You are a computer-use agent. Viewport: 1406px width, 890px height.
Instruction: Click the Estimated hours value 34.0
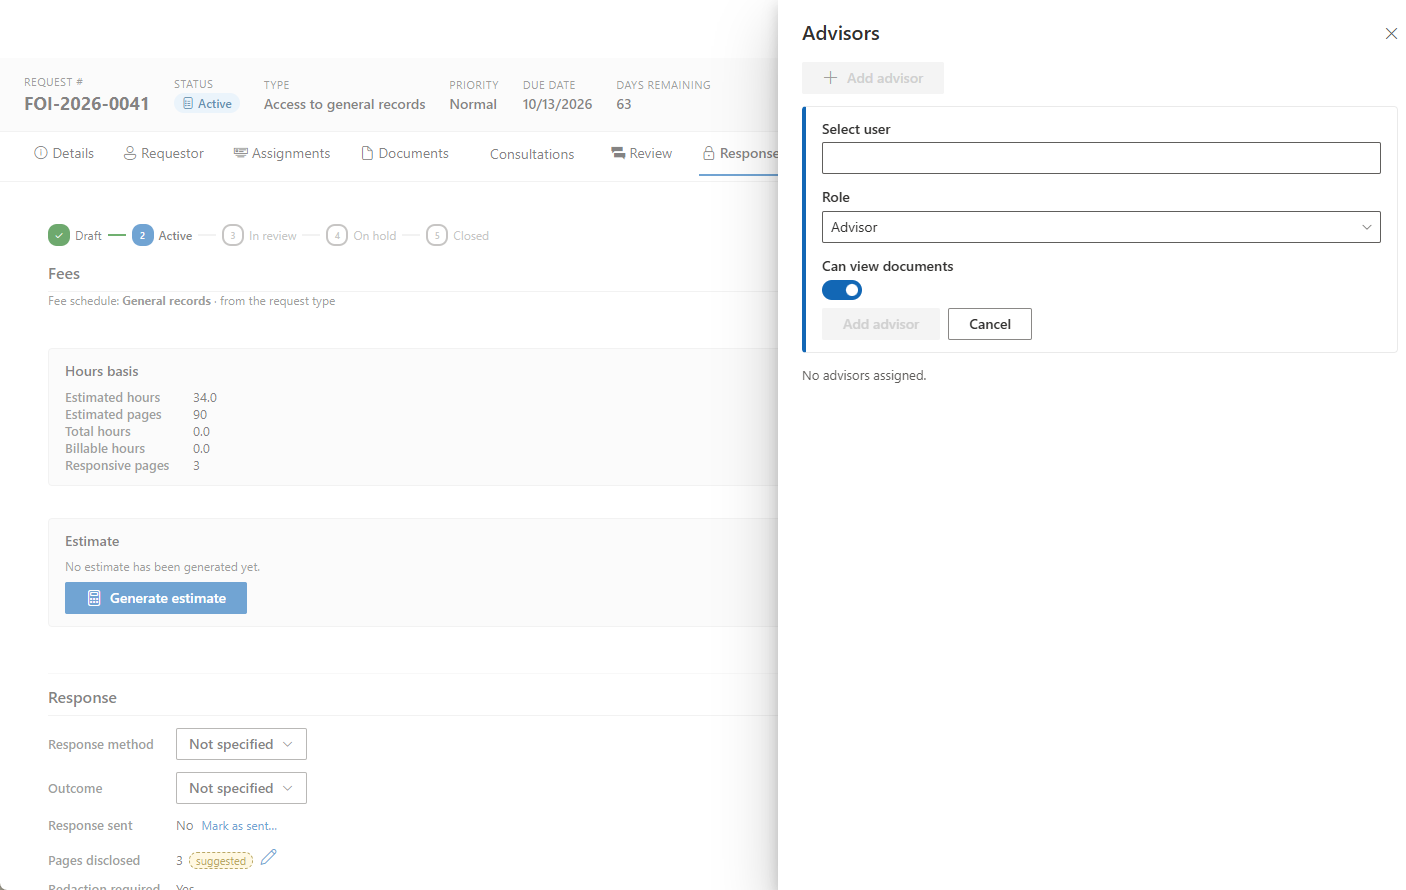tap(205, 398)
